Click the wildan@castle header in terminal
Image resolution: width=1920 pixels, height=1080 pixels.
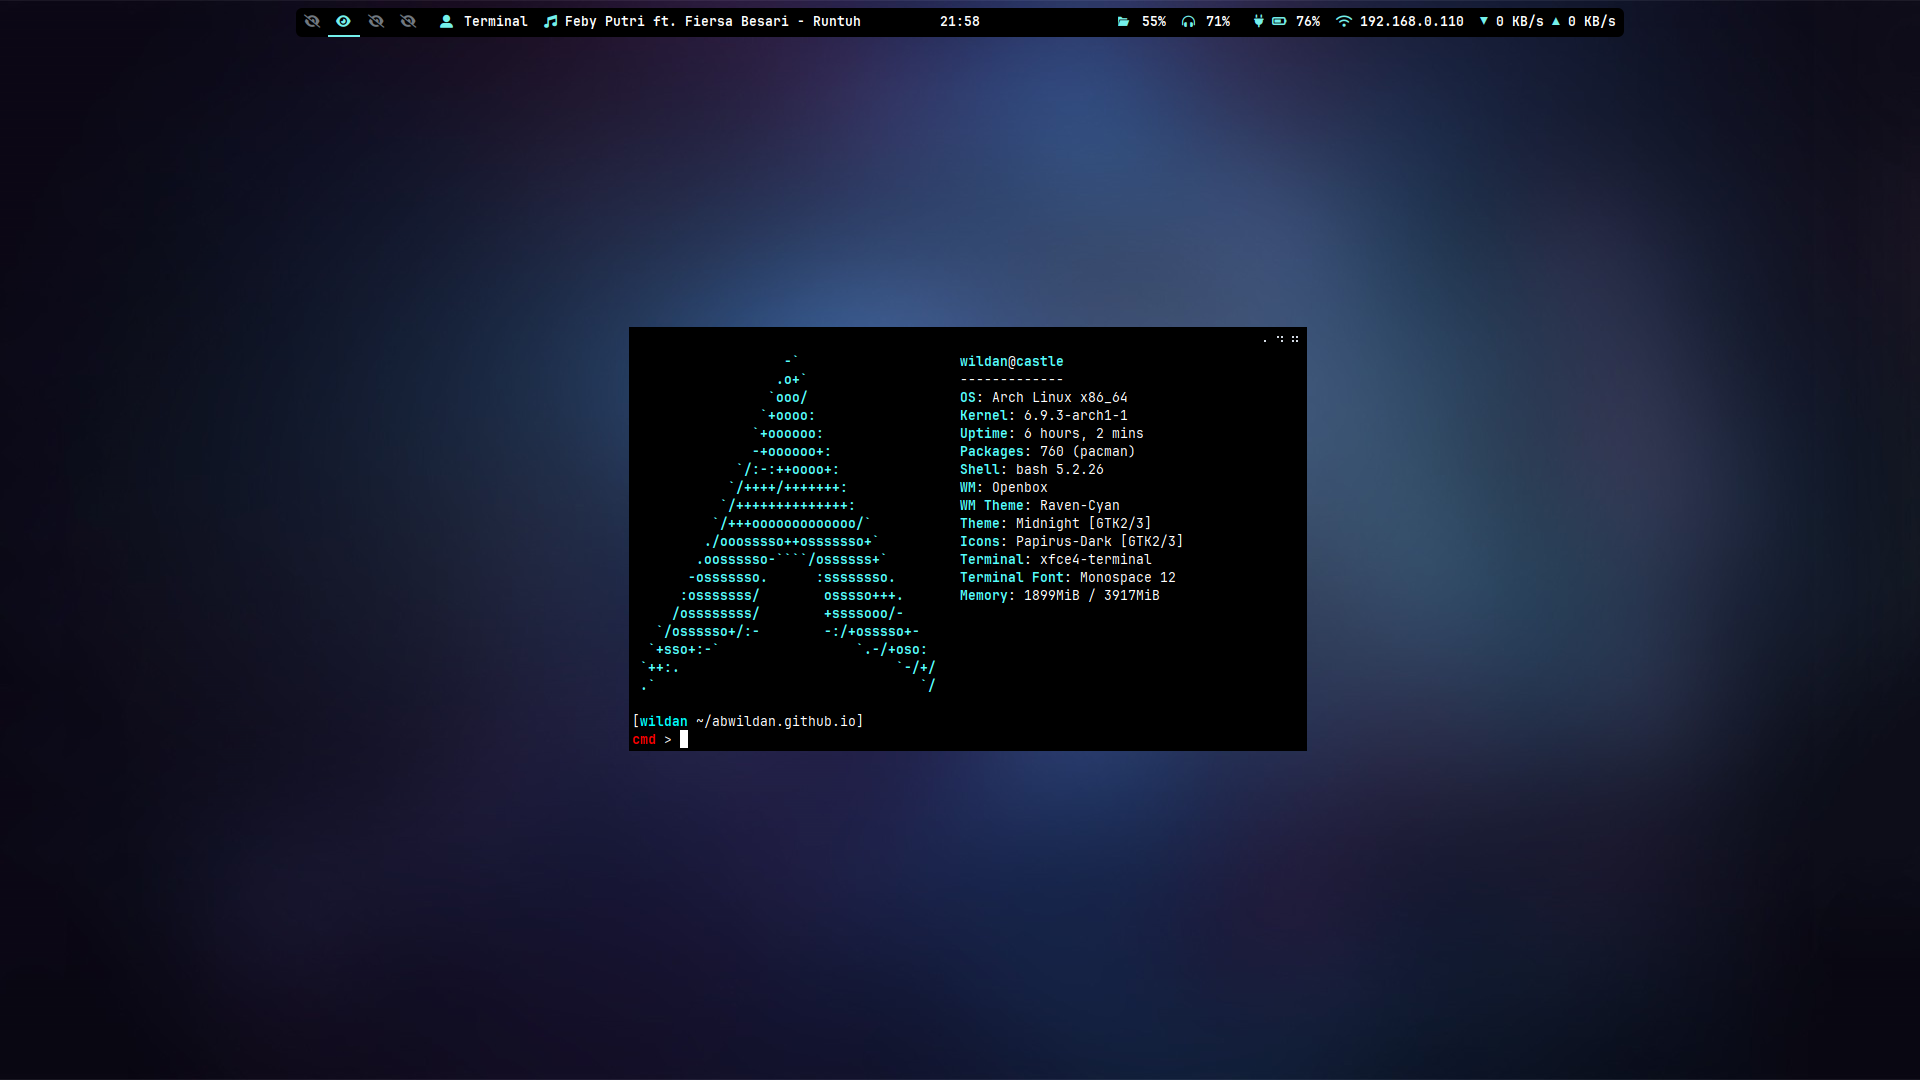tap(1011, 362)
